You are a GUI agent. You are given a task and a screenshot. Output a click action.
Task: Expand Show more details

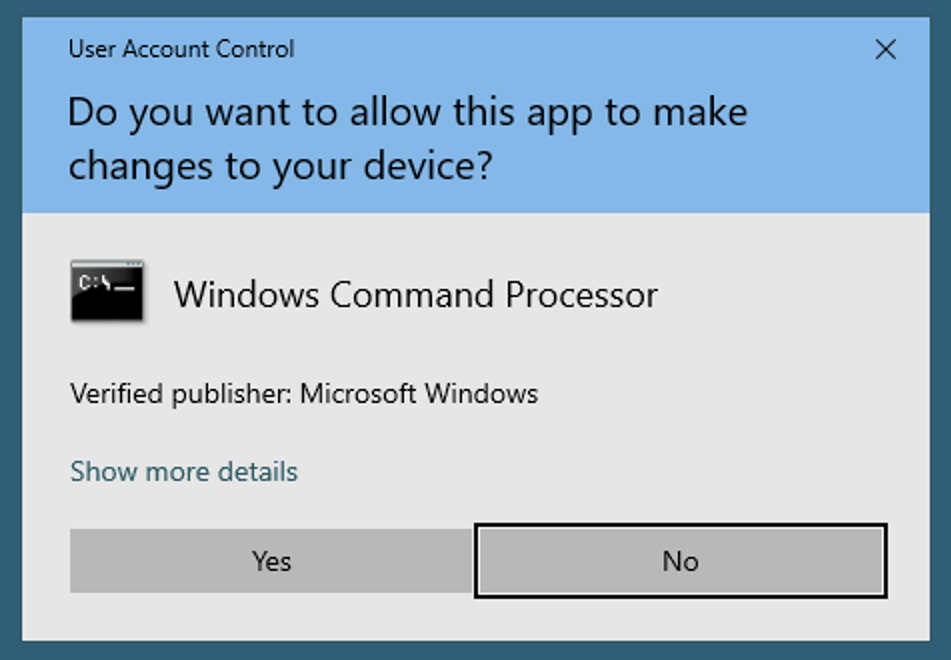[184, 471]
